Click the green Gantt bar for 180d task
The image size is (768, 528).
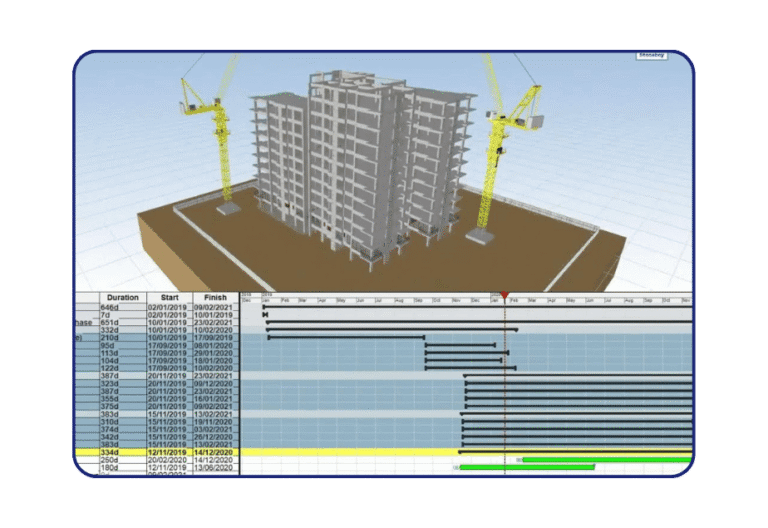point(527,467)
